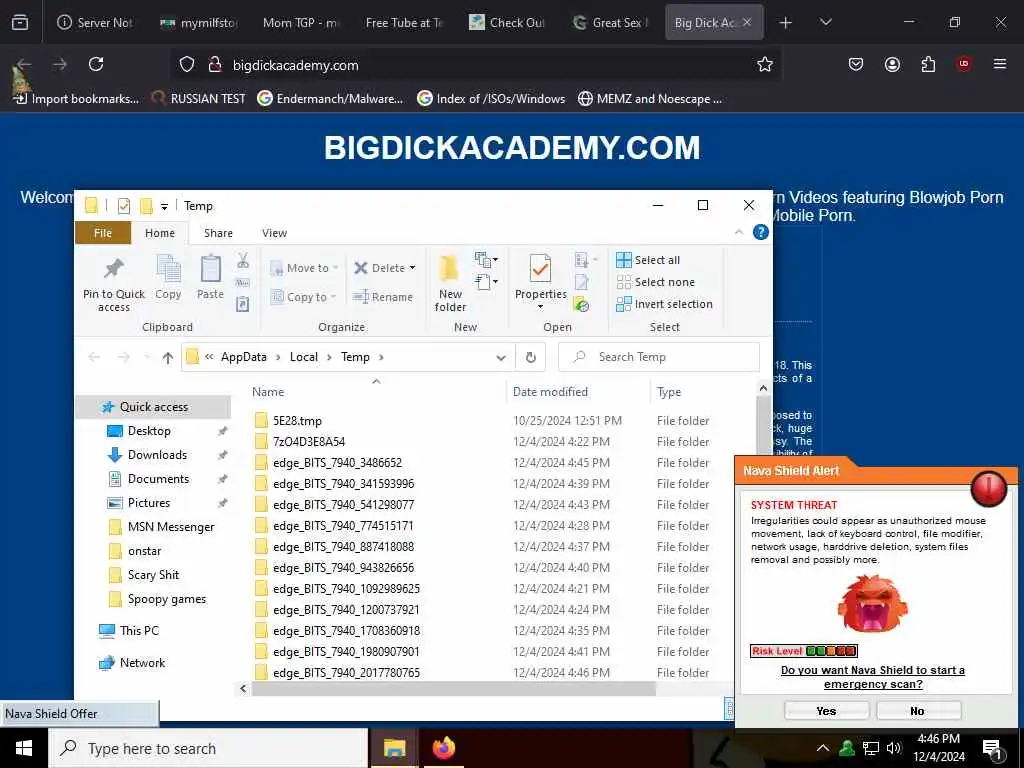Viewport: 1024px width, 768px height.
Task: Create a New folder from ribbon
Action: 450,284
